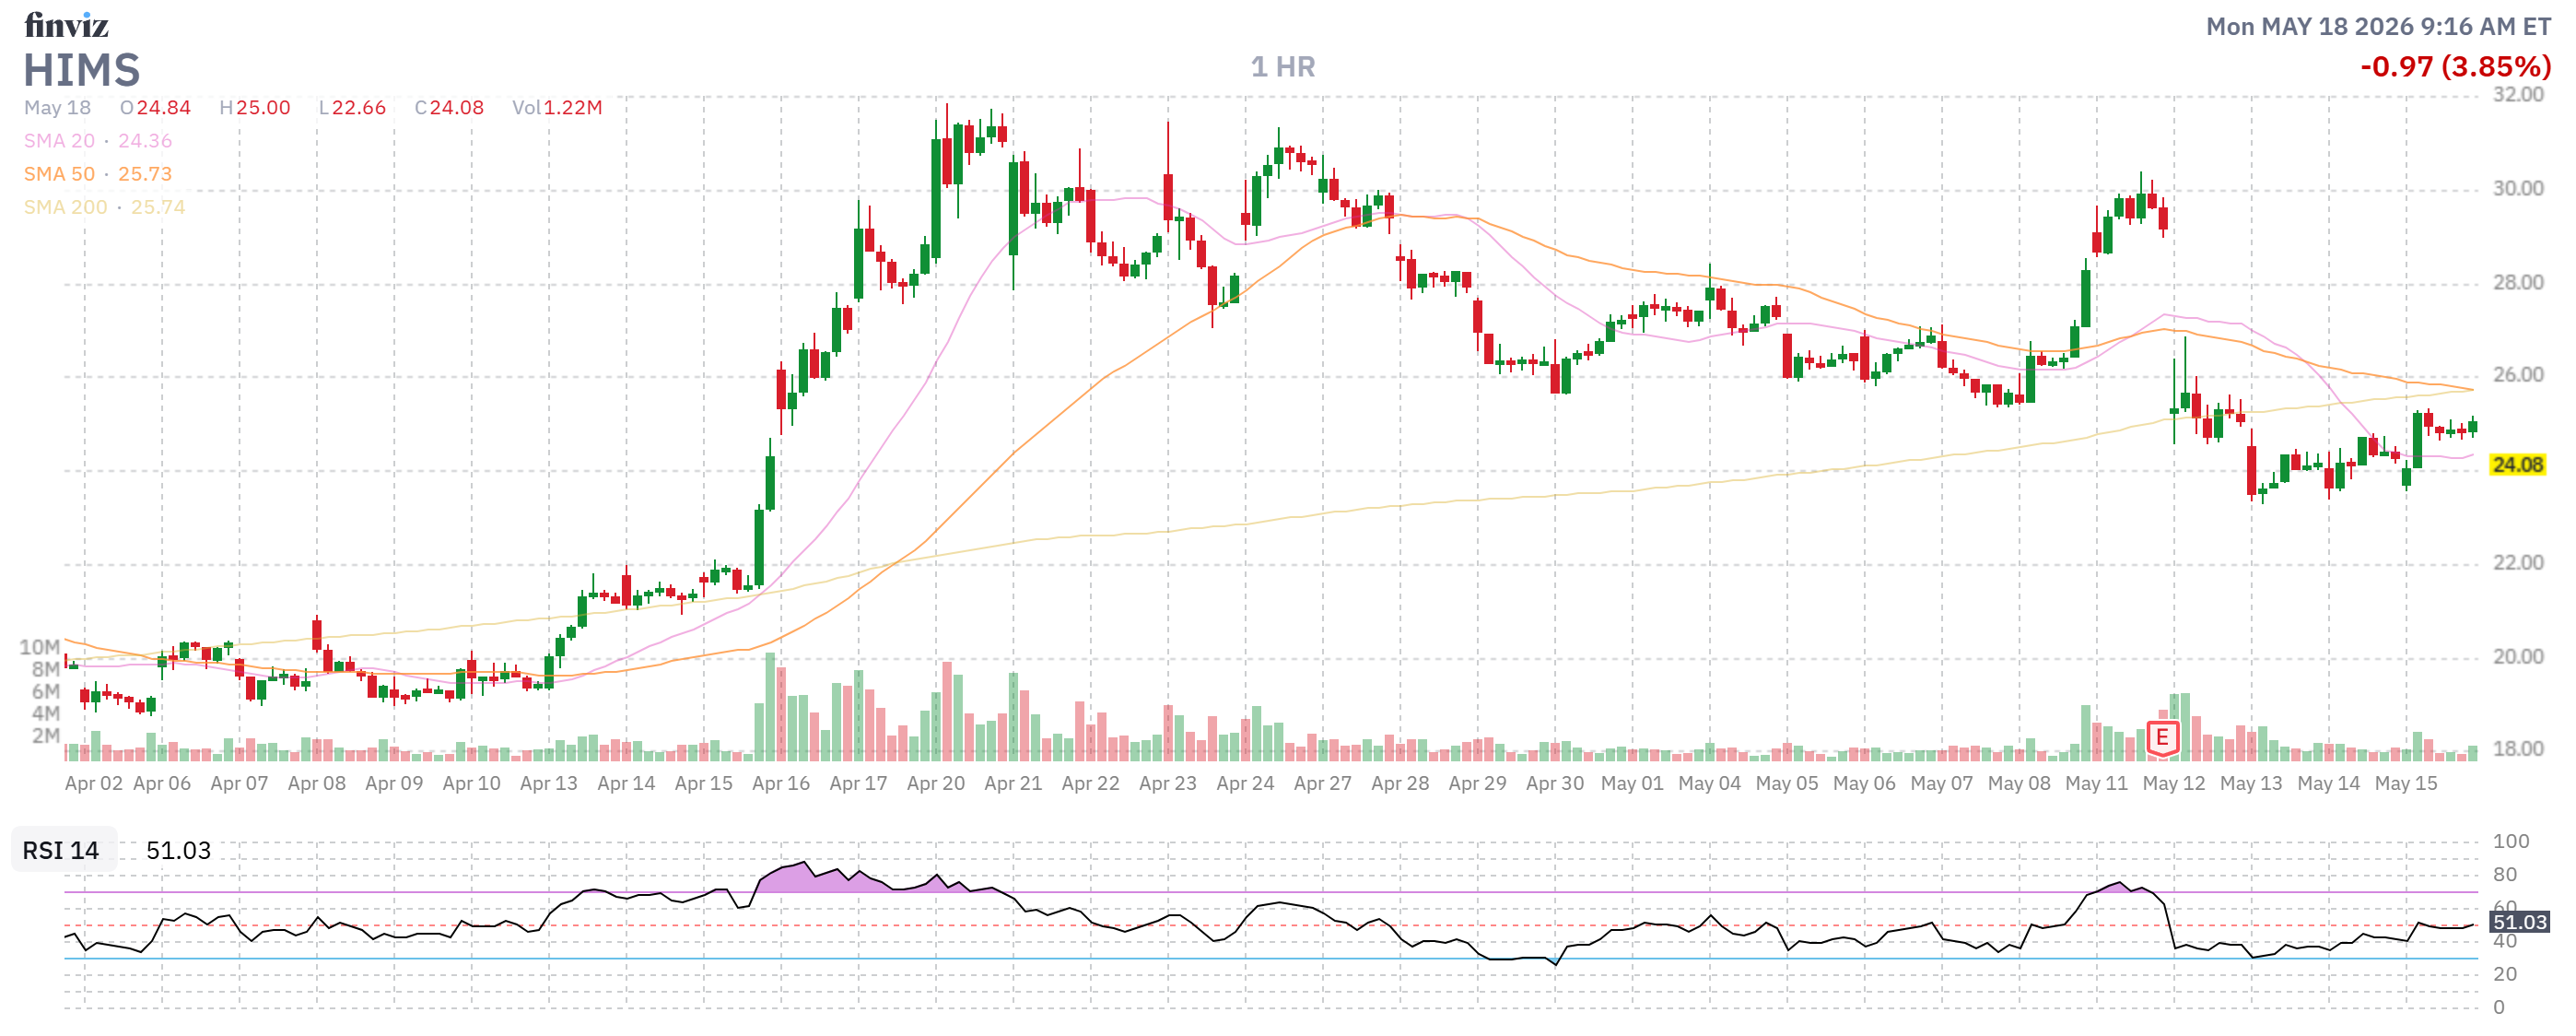Viewport: 2576px width, 1036px height.
Task: Click the Apr 23 date axis label
Action: pos(1168,783)
